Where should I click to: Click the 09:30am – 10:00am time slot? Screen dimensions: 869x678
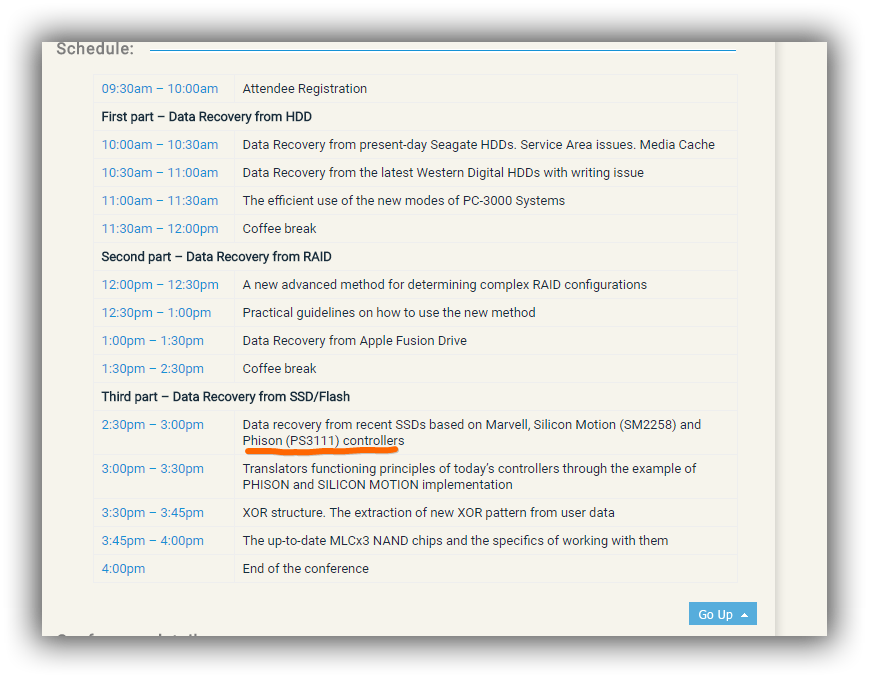(160, 89)
